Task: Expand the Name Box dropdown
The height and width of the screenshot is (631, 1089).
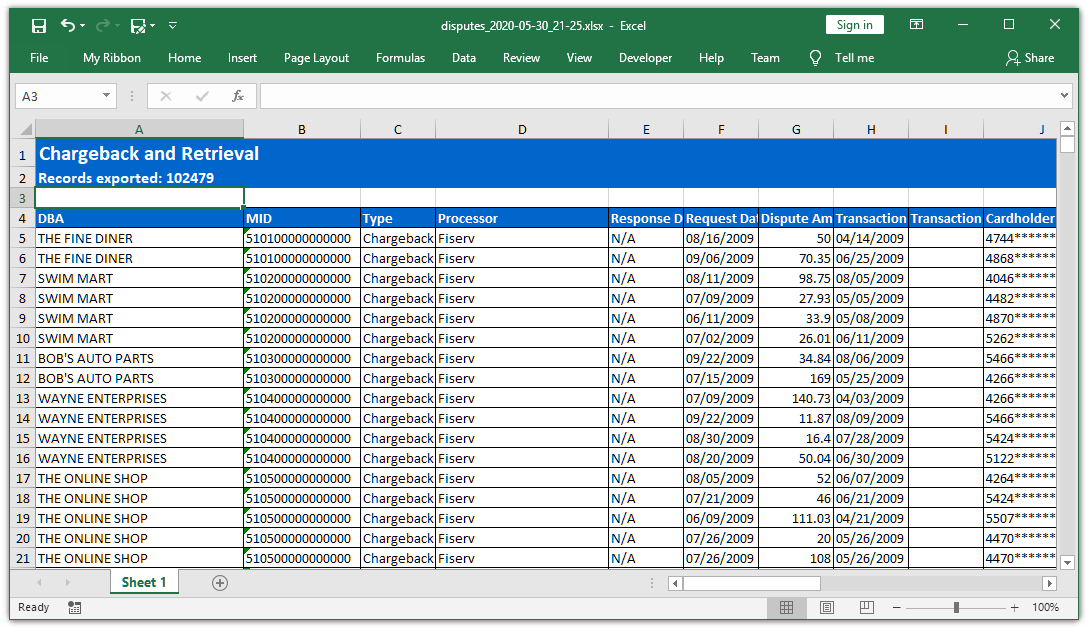Action: pyautogui.click(x=107, y=96)
